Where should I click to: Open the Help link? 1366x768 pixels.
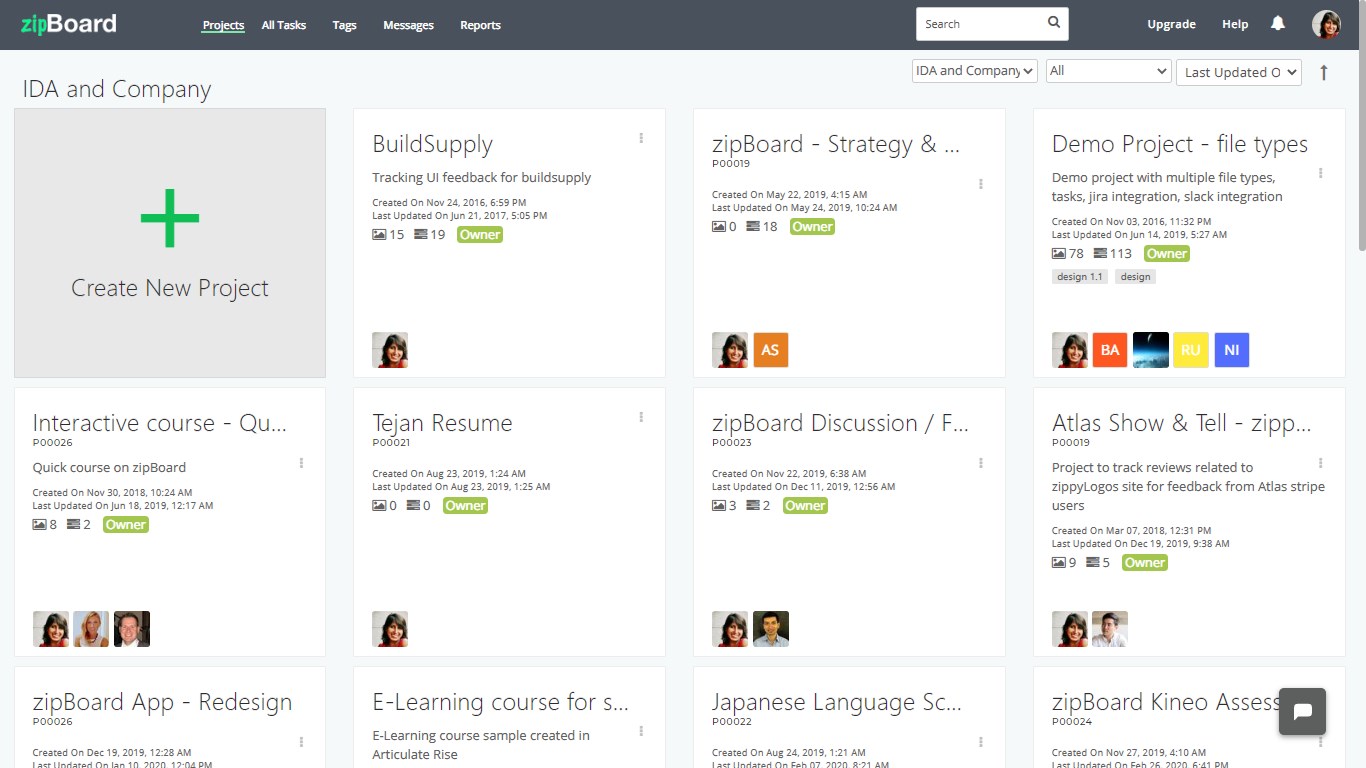1235,25
